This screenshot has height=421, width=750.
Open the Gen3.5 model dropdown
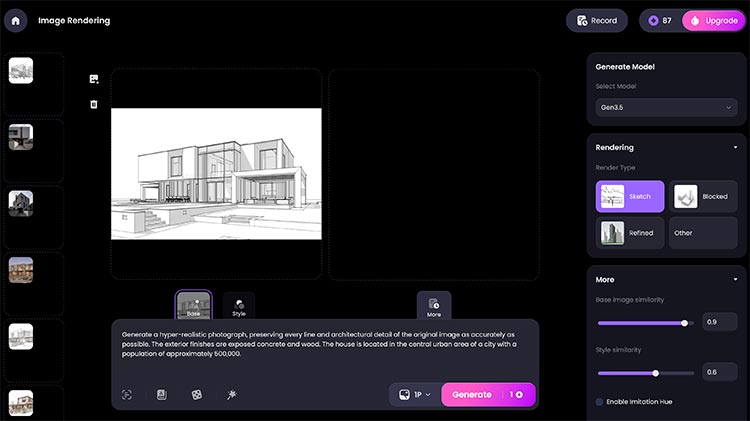(x=666, y=108)
